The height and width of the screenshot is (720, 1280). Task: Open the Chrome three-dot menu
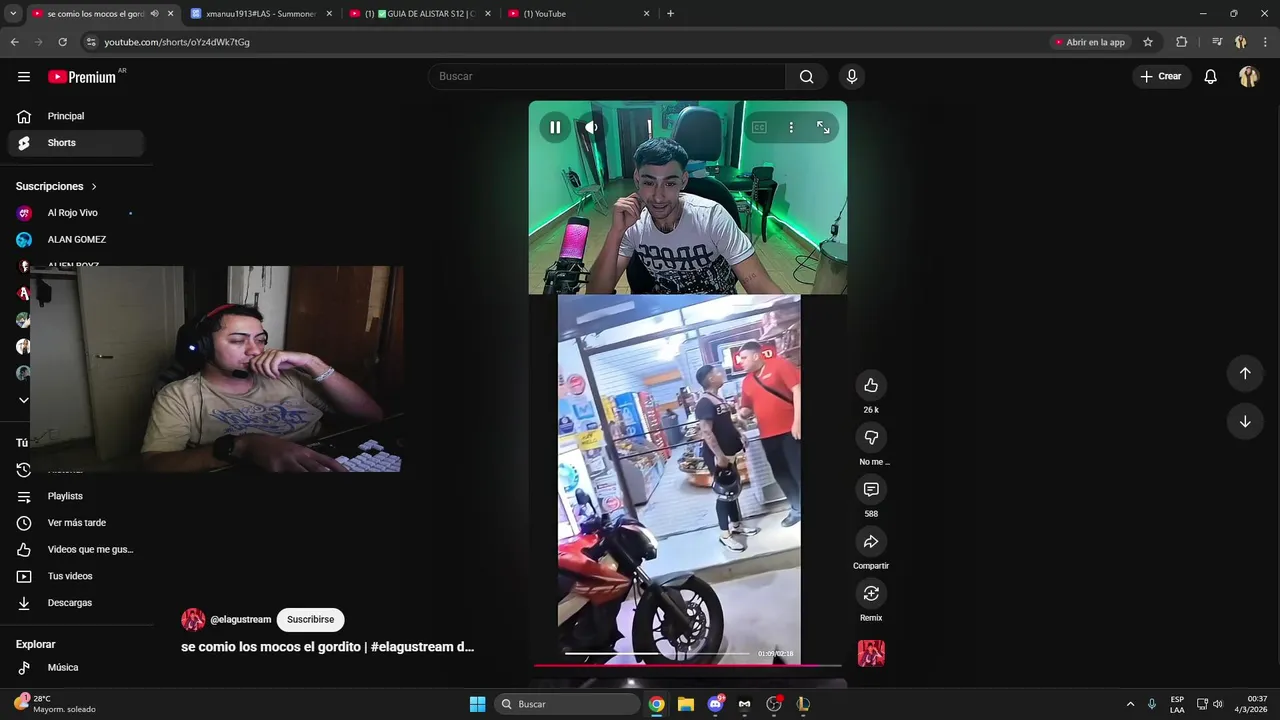tap(1266, 42)
